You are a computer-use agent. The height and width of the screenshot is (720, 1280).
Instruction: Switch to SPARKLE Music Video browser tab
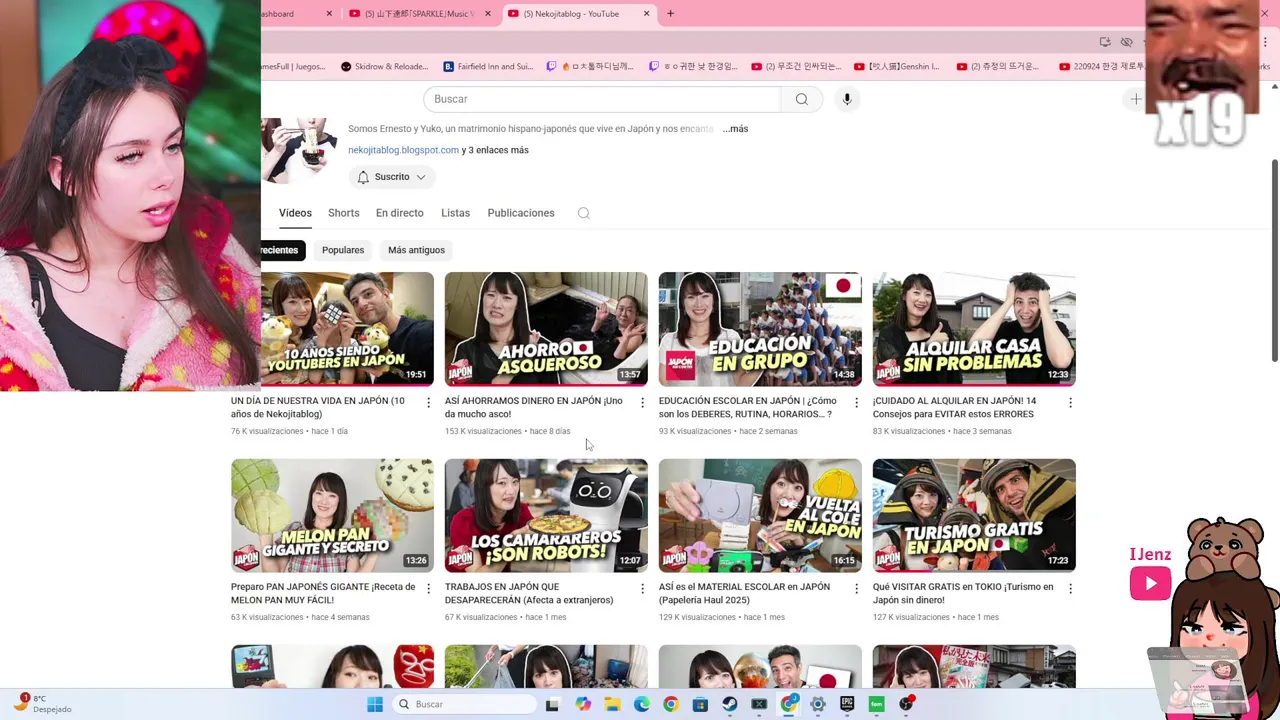click(x=418, y=14)
